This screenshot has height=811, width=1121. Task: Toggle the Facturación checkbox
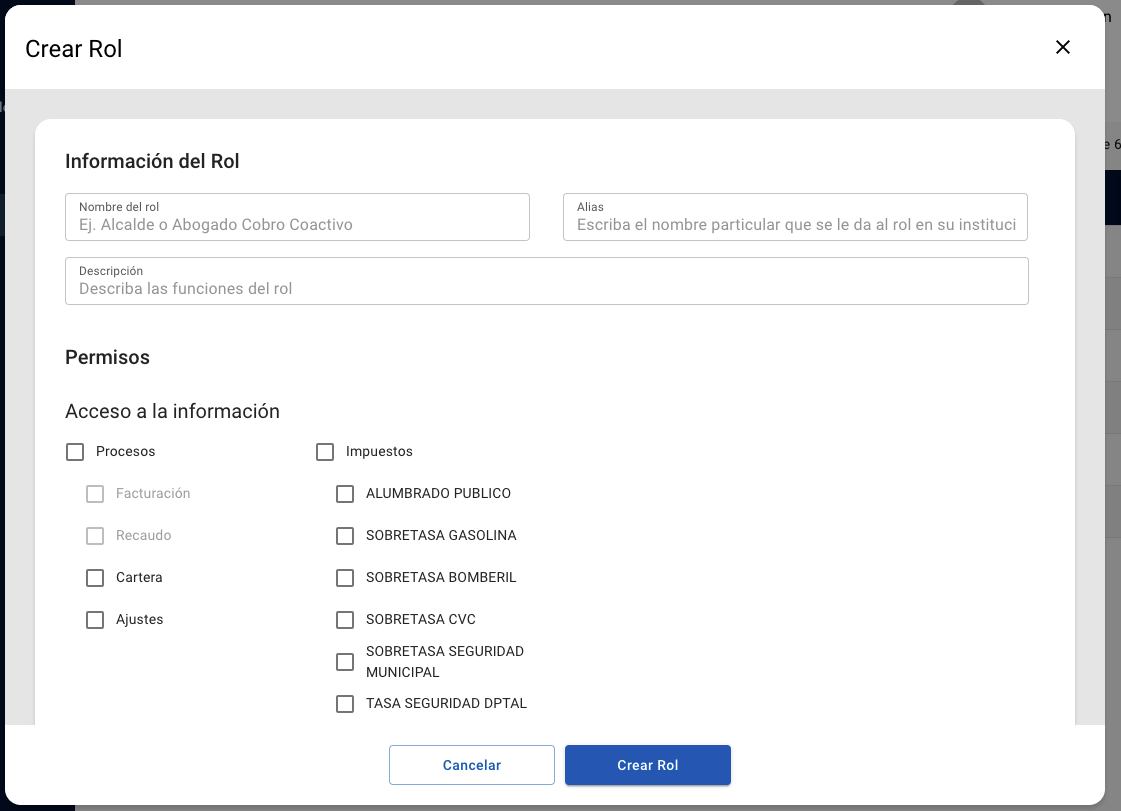pyautogui.click(x=95, y=494)
